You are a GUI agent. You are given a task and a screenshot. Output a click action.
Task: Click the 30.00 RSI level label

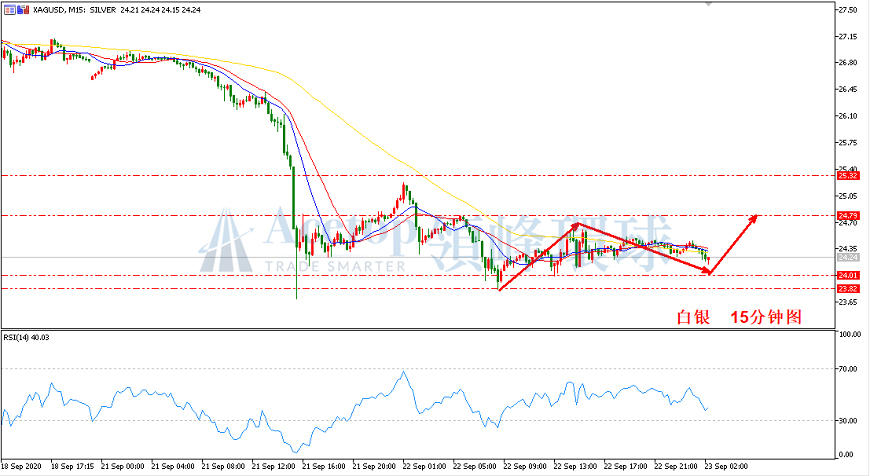(850, 421)
